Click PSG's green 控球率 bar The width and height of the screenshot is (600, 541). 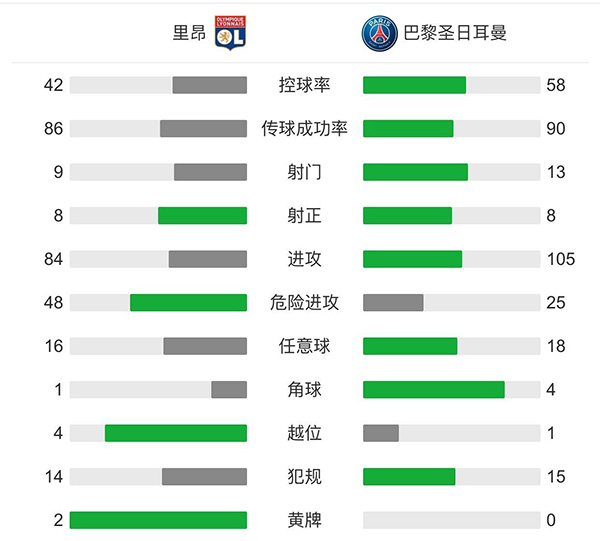coord(414,85)
